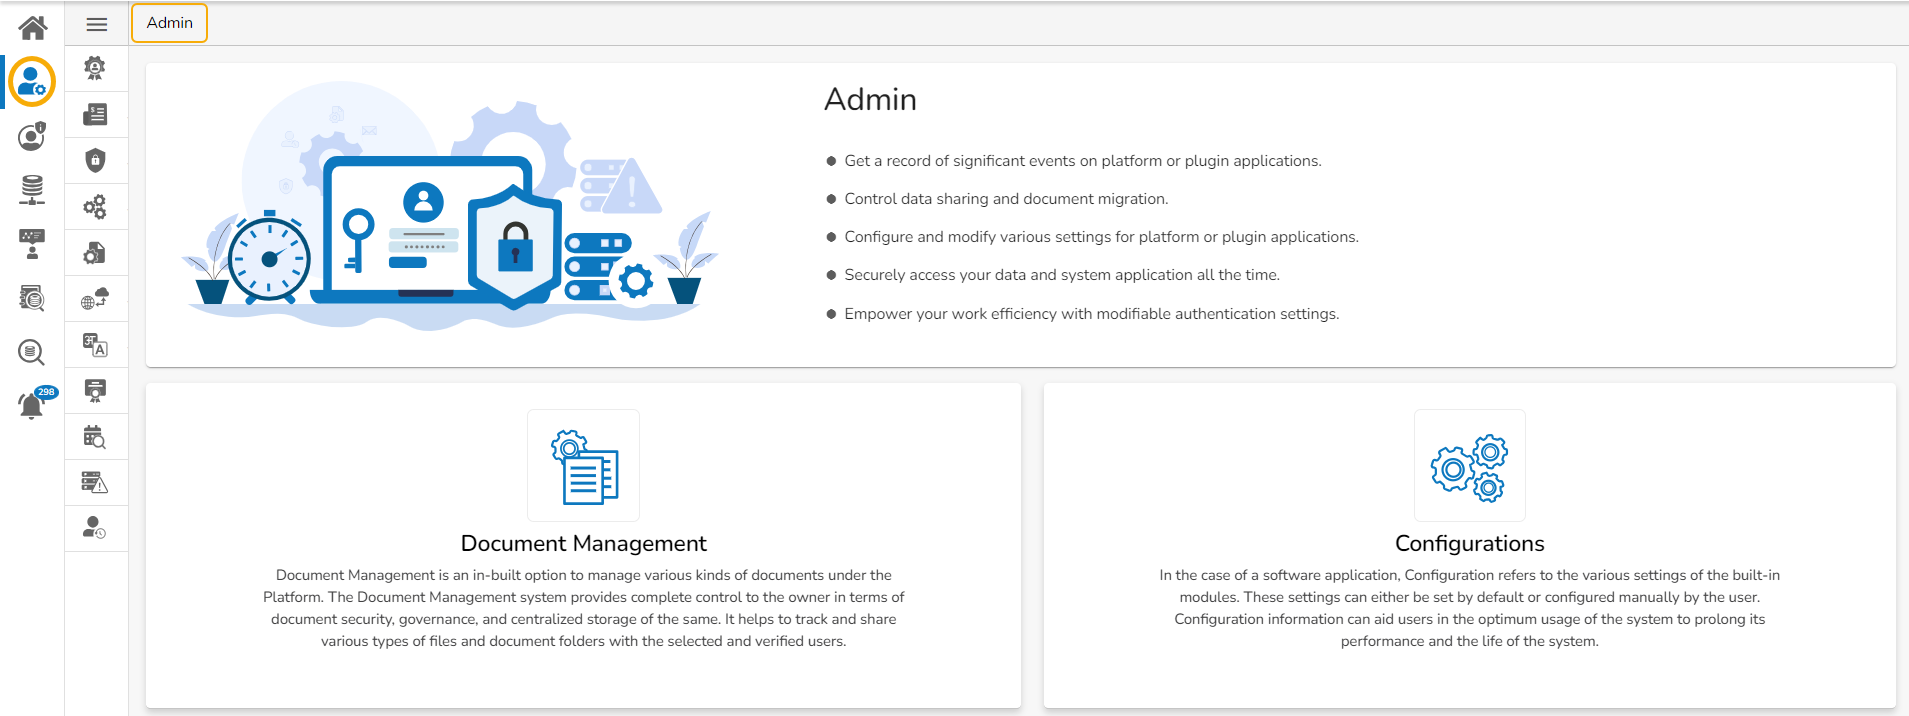Image resolution: width=1909 pixels, height=716 pixels.
Task: Click the server warning icon in submenu
Action: pos(95,483)
